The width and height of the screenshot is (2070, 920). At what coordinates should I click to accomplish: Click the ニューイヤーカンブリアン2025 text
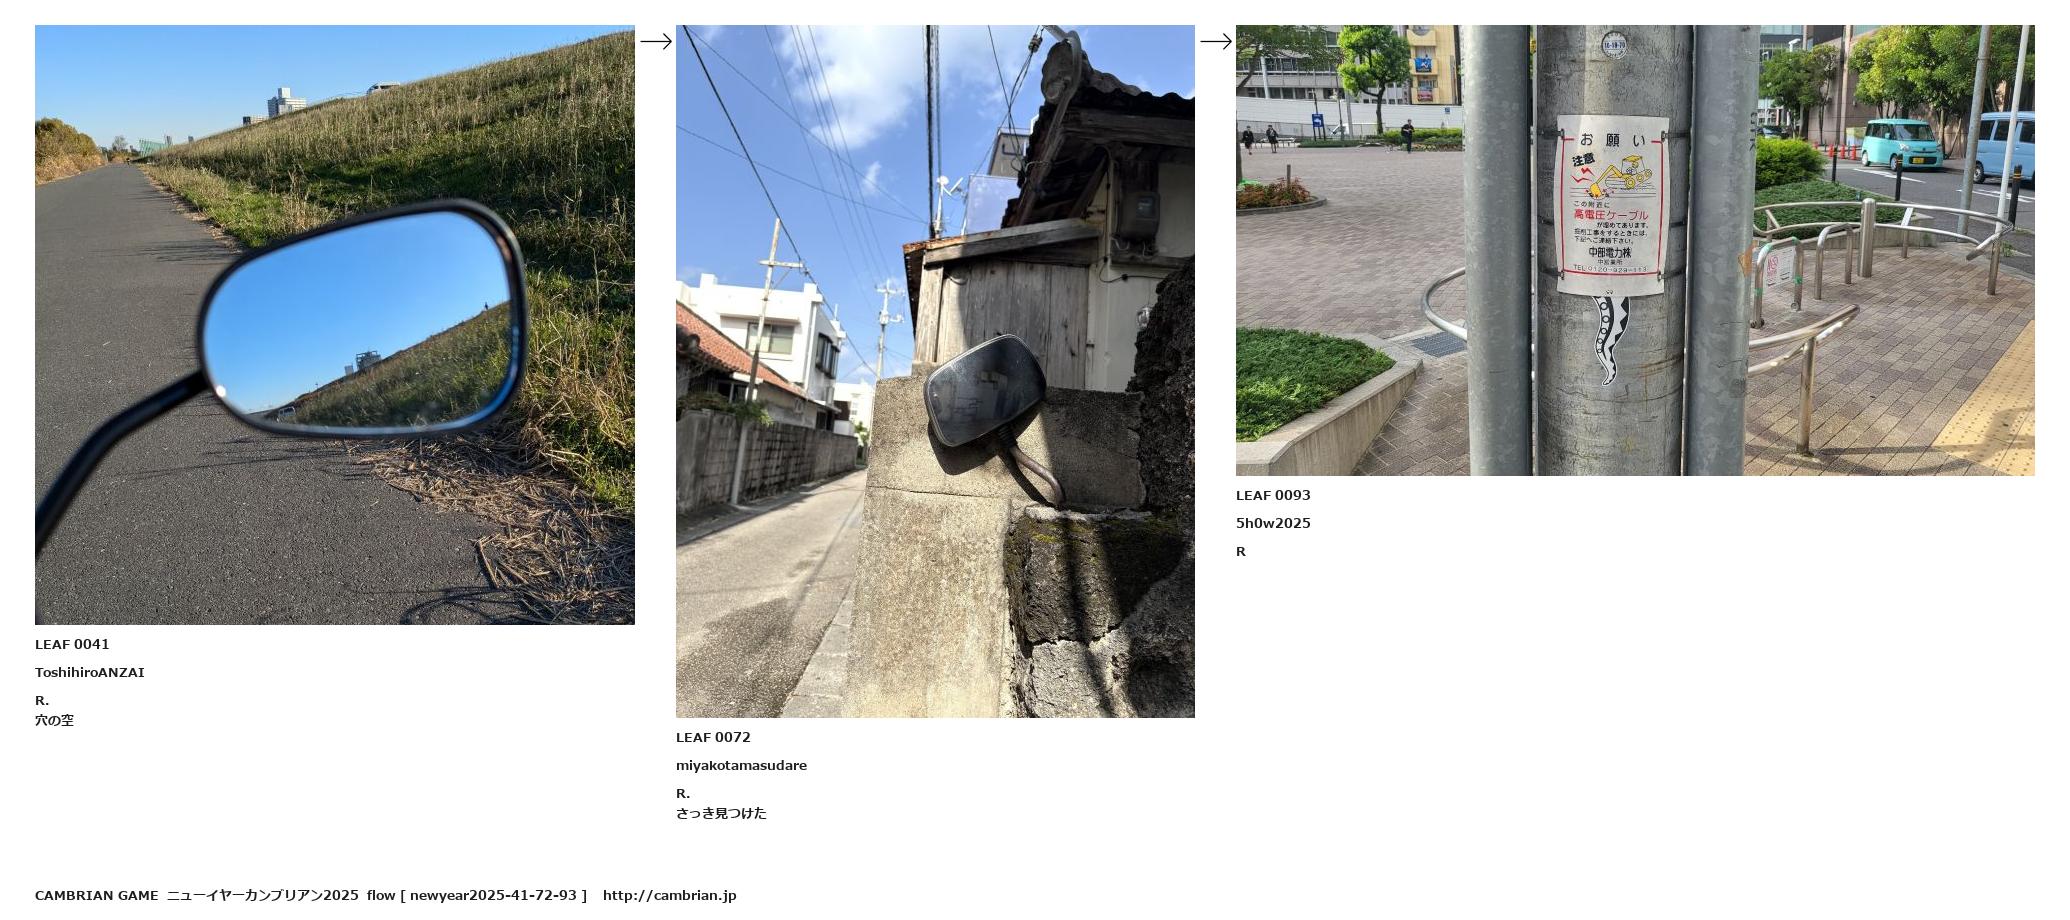262,896
